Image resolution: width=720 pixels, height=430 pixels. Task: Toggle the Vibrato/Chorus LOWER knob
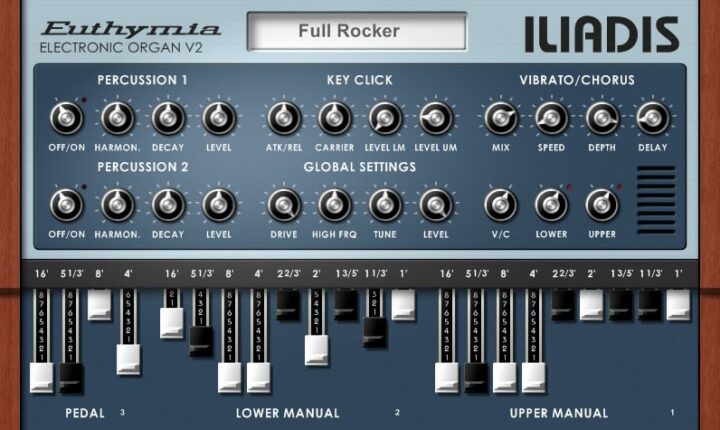click(x=550, y=205)
